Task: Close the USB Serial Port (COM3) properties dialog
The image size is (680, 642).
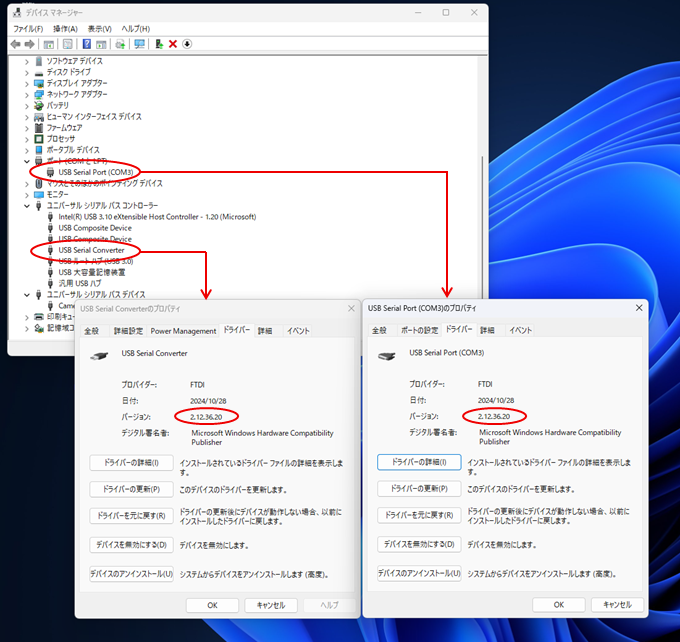Action: coord(639,308)
